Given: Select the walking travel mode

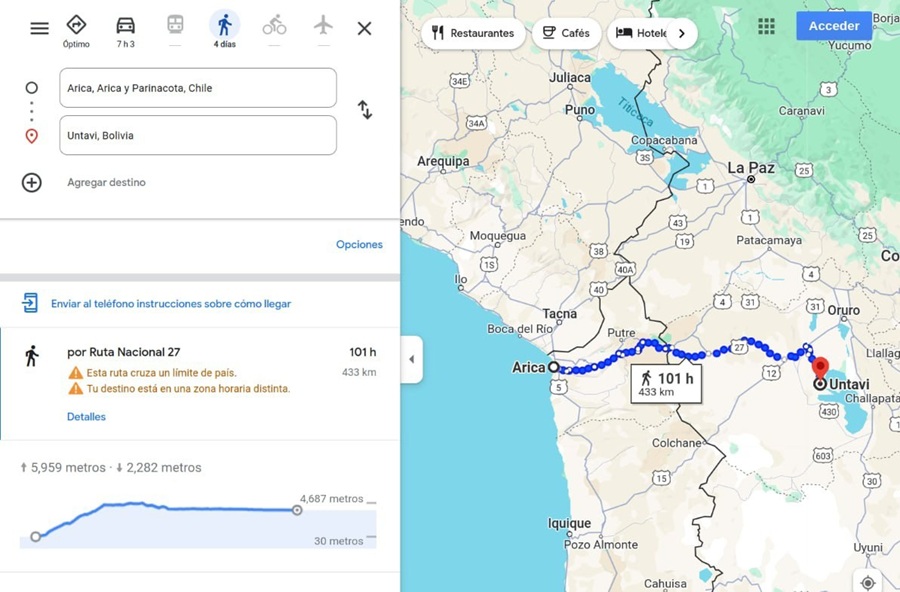Looking at the screenshot, I should click(224, 26).
